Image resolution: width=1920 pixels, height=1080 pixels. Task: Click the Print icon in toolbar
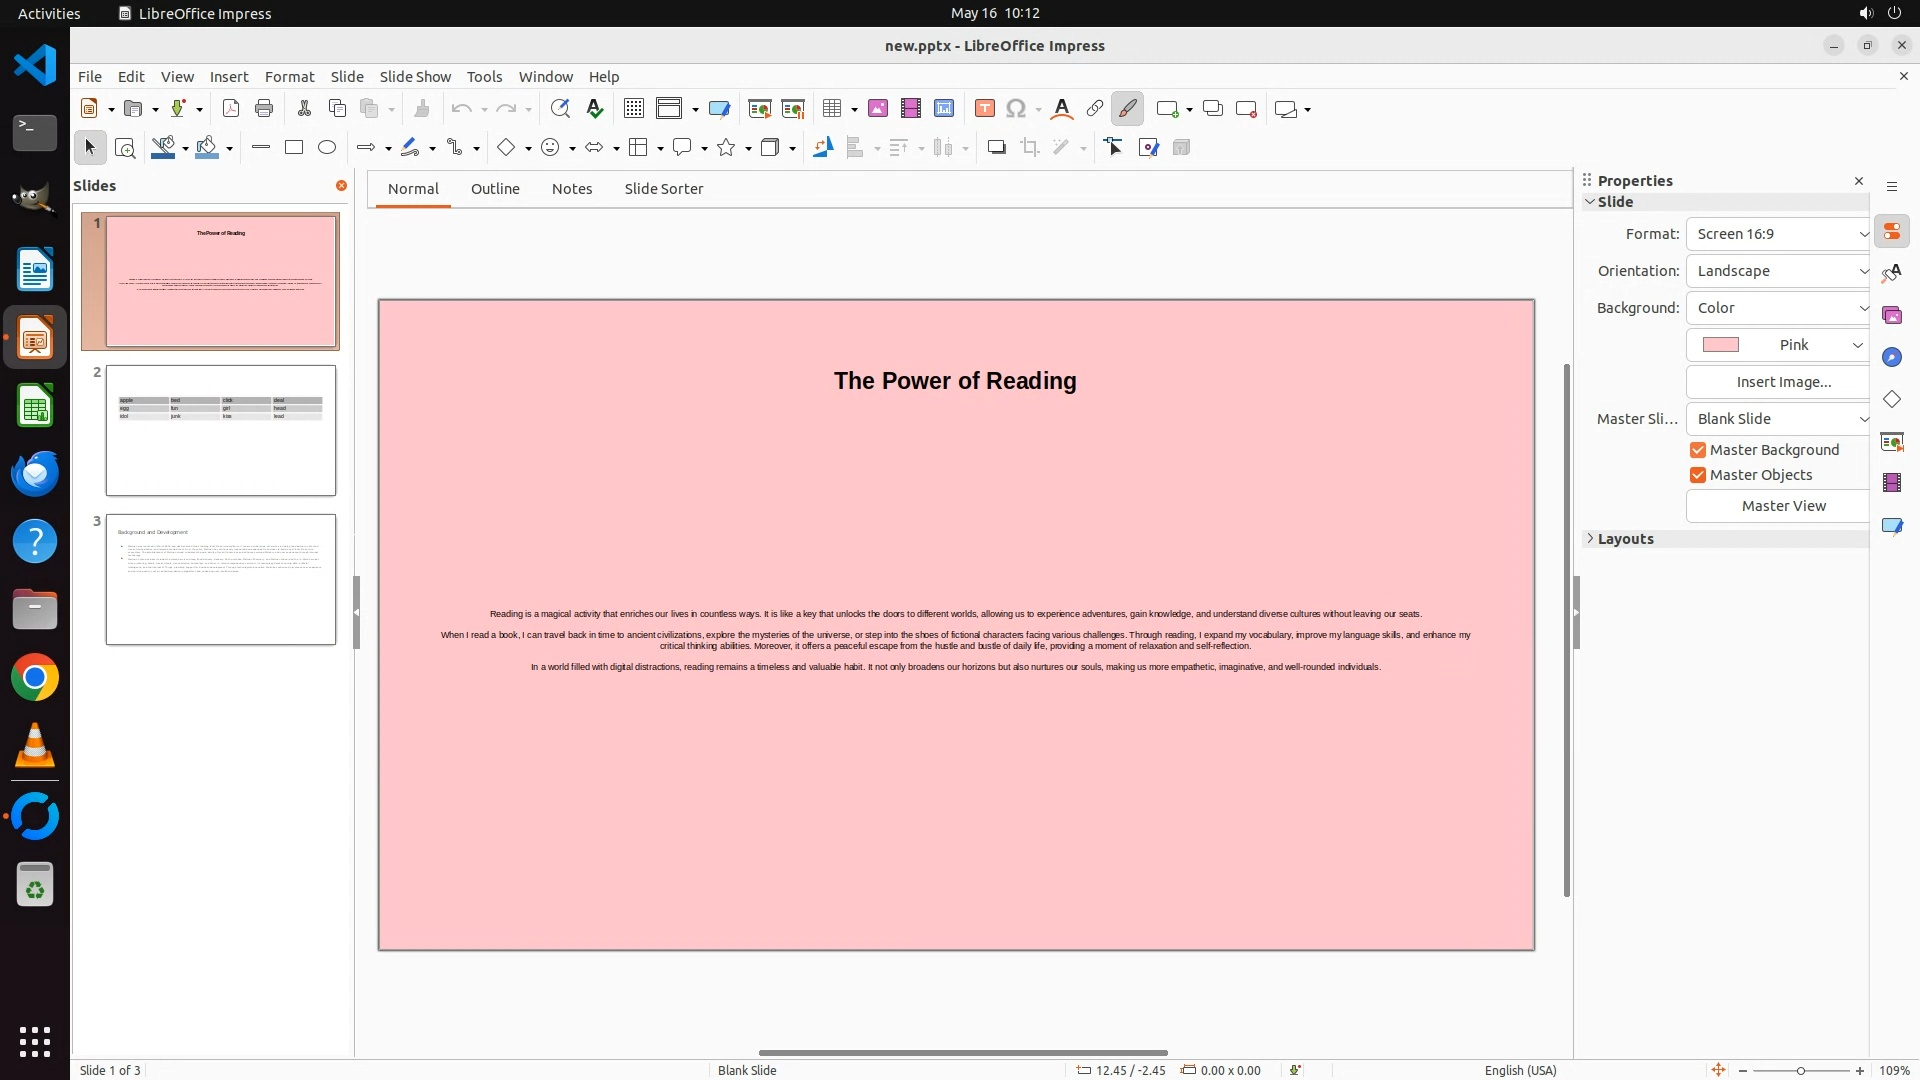[264, 109]
